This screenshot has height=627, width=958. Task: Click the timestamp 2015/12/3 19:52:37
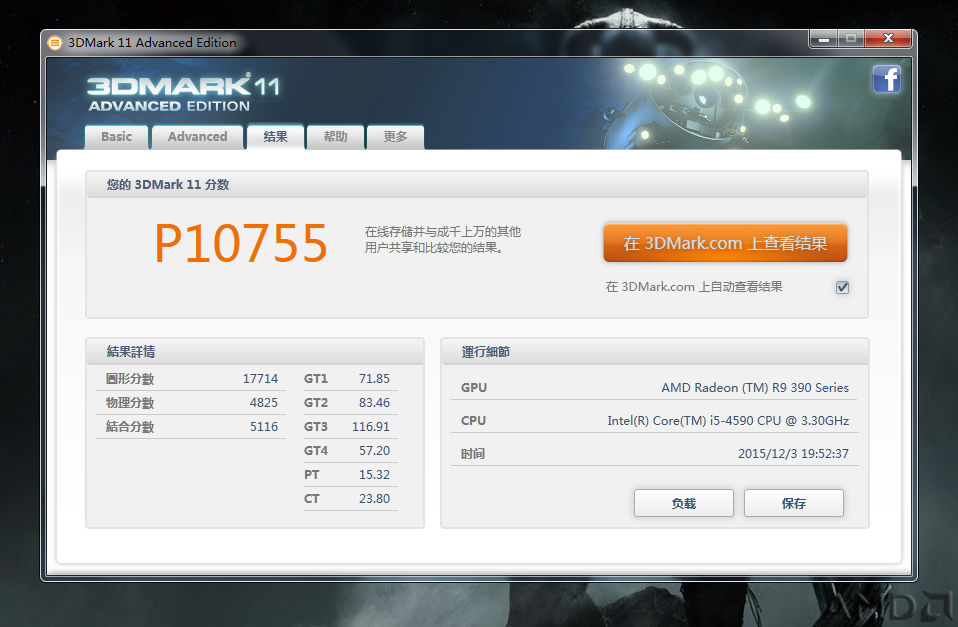[793, 453]
